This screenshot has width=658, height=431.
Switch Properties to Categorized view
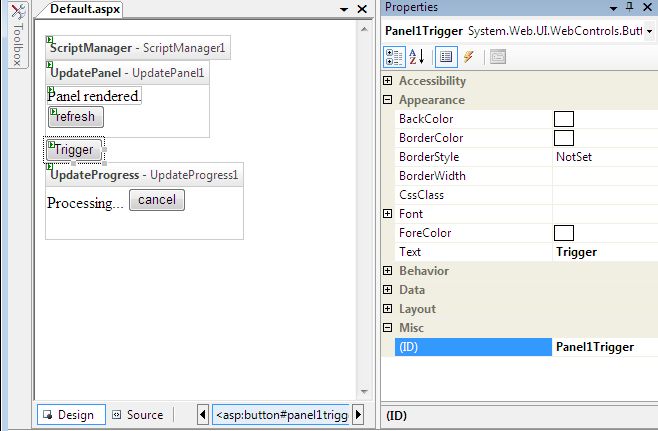[x=394, y=57]
